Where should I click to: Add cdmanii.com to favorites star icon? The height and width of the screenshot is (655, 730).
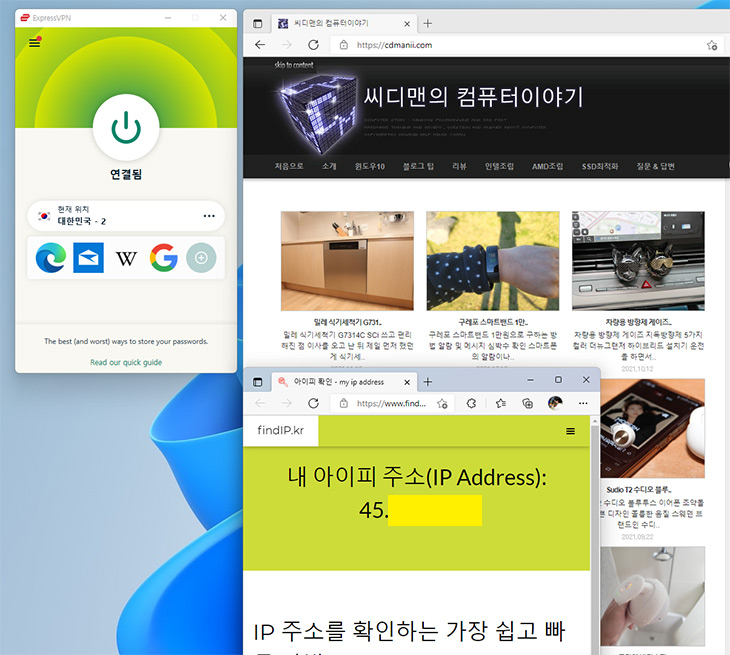(x=712, y=45)
